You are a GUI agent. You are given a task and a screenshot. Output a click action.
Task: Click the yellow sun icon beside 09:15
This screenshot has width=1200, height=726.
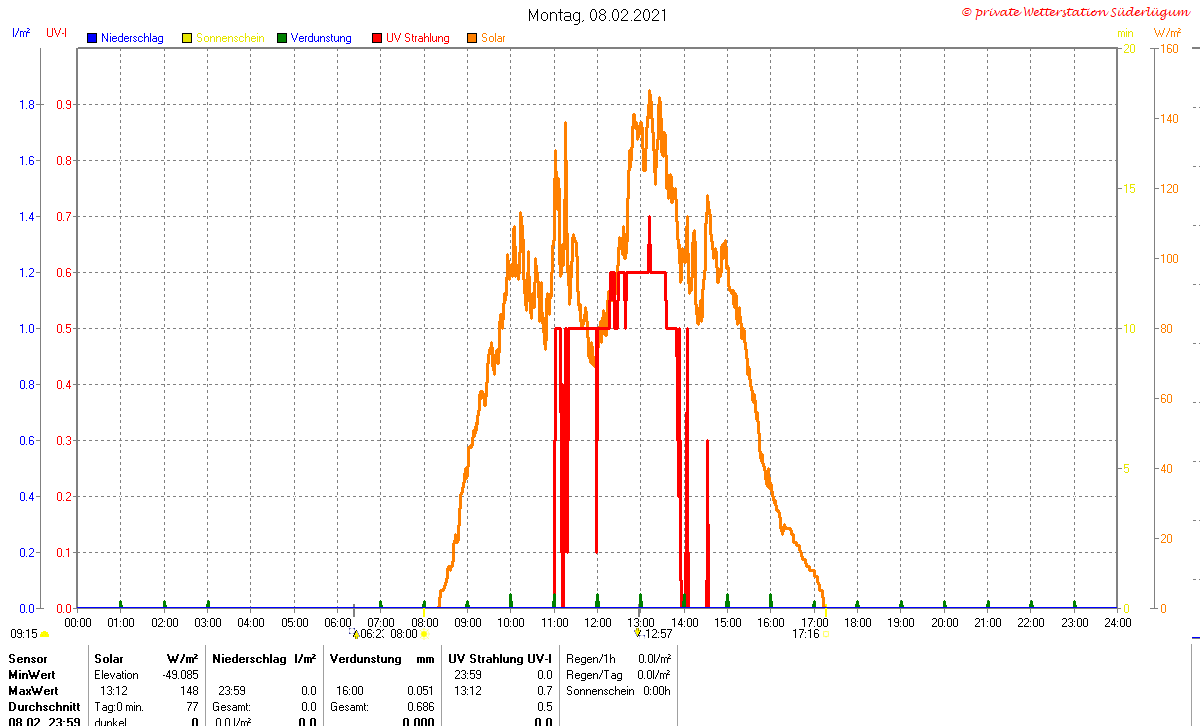pyautogui.click(x=45, y=634)
